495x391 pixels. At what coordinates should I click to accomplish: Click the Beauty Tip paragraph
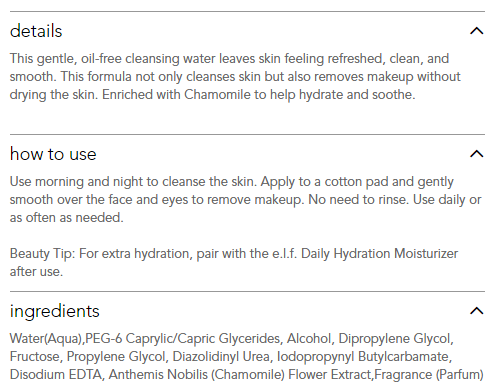click(x=234, y=262)
